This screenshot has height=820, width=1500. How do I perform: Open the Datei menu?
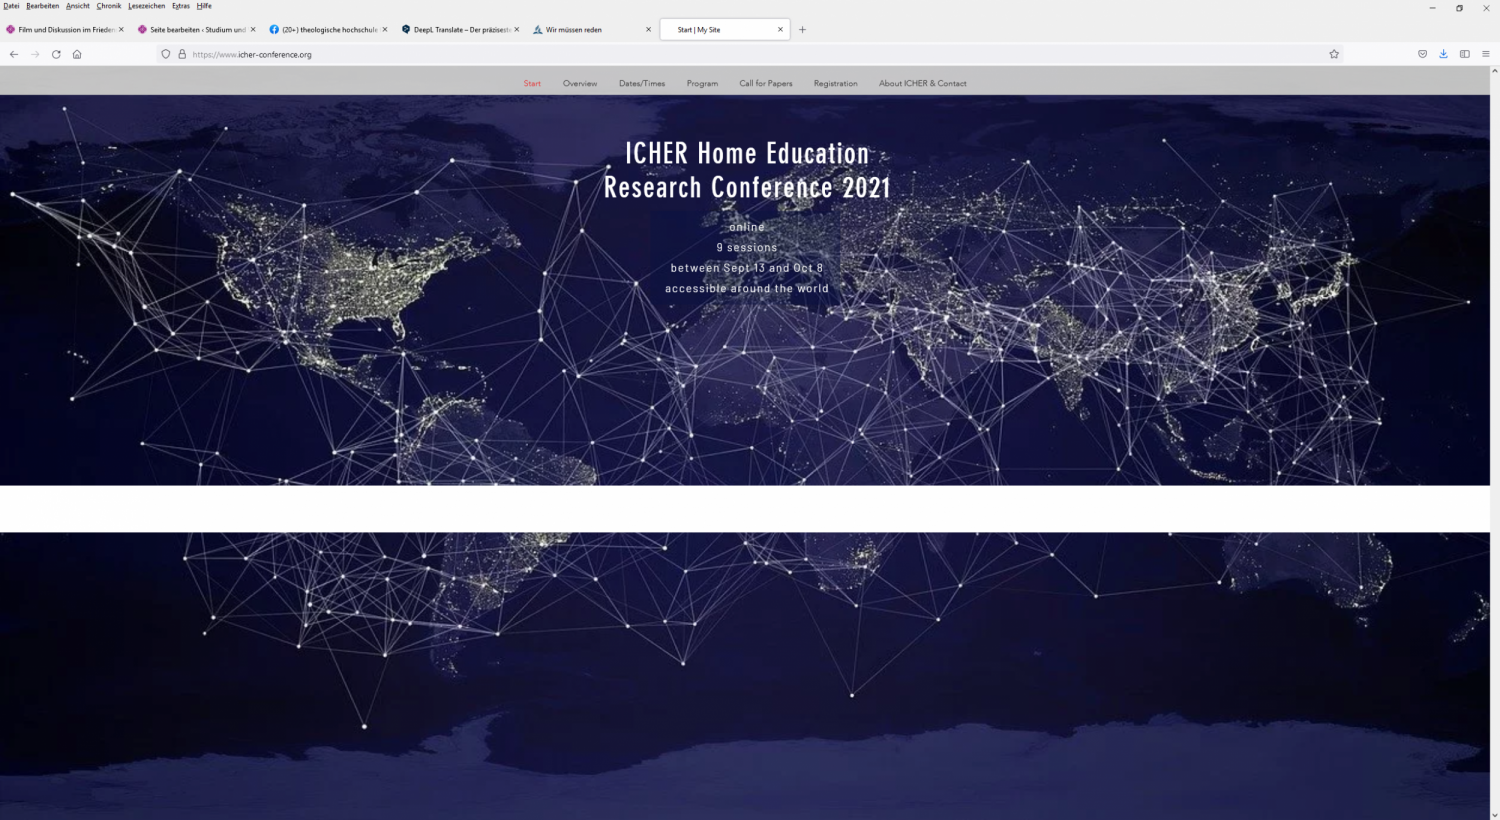(x=11, y=6)
